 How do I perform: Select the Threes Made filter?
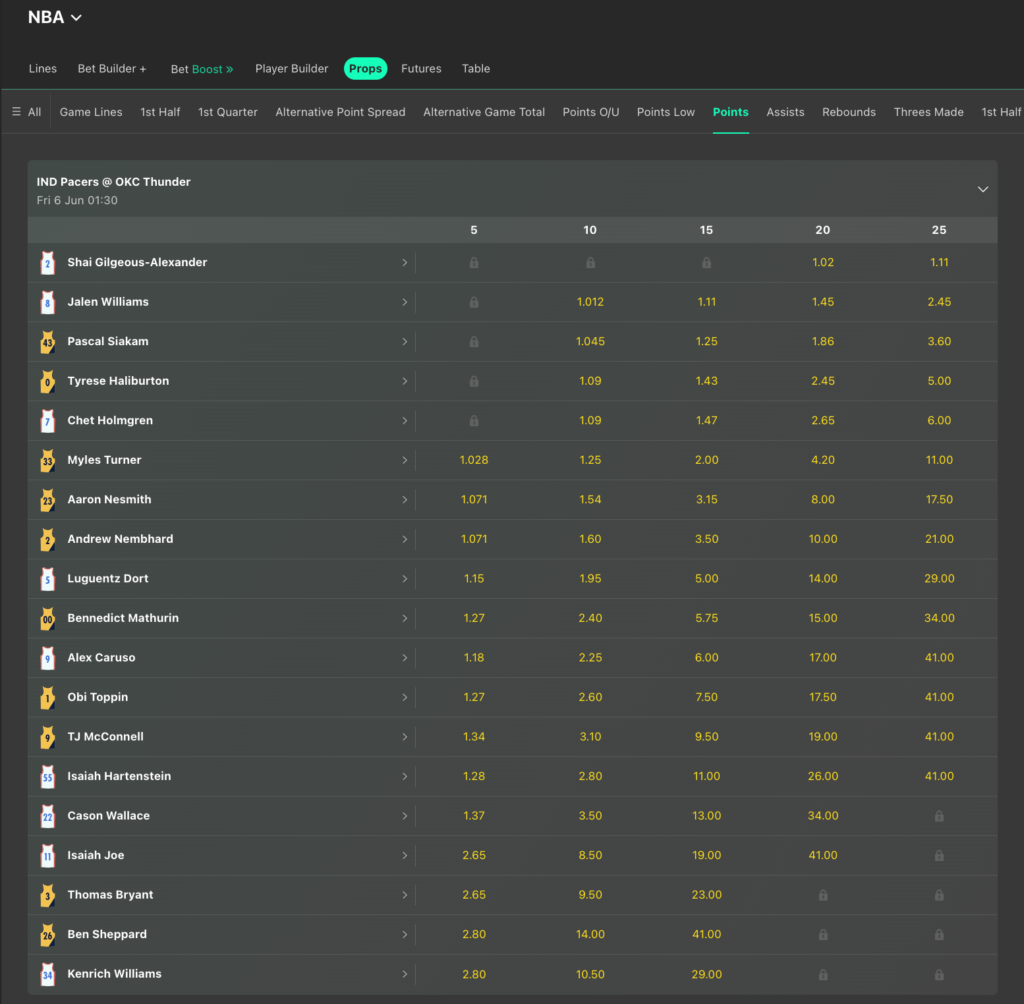928,112
